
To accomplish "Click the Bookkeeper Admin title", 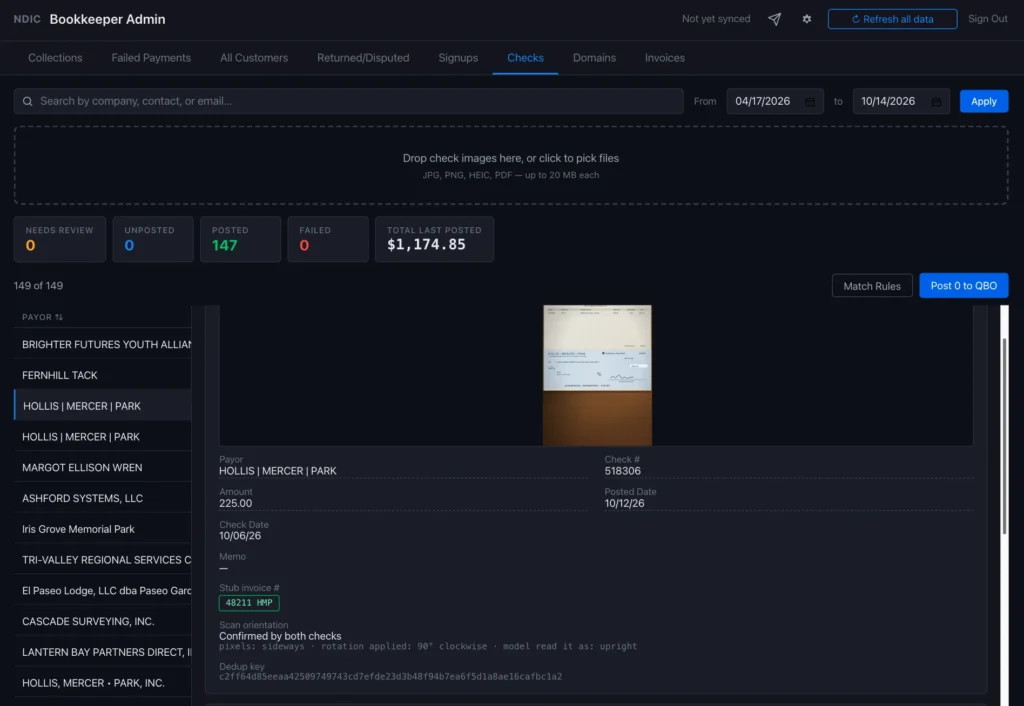I will click(x=107, y=19).
